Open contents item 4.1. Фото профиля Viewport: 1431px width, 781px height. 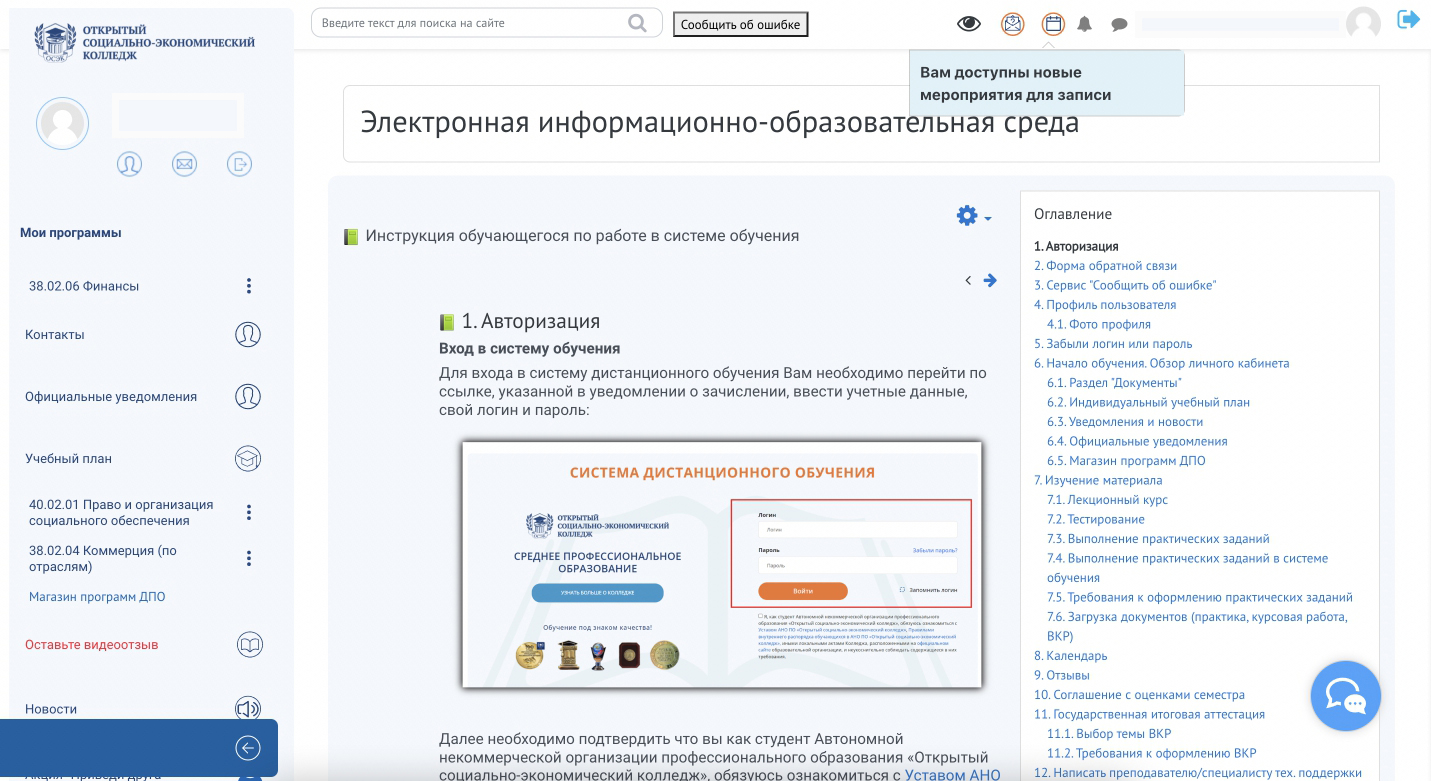[1099, 324]
